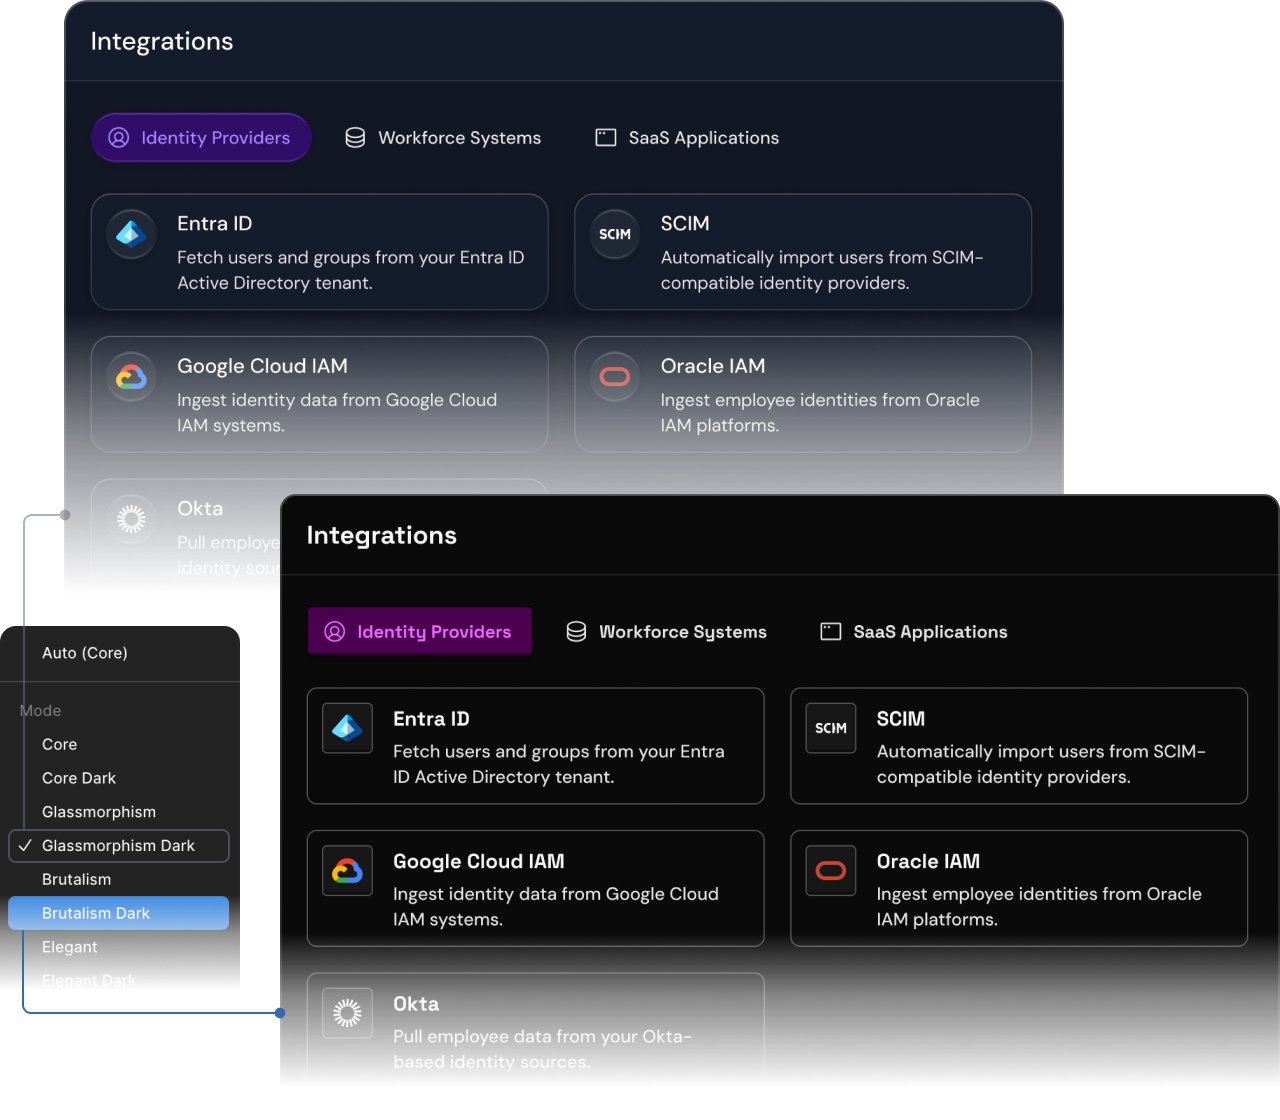Open SaaS Applications tab in the Glassmorphism panel
The image size is (1280, 1120).
point(687,138)
